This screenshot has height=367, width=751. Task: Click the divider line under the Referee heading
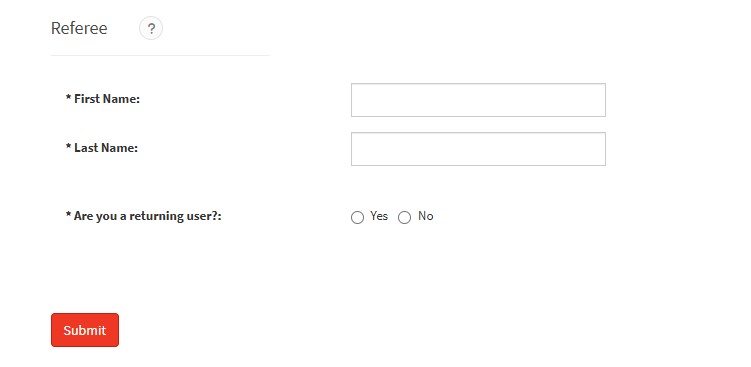click(160, 56)
